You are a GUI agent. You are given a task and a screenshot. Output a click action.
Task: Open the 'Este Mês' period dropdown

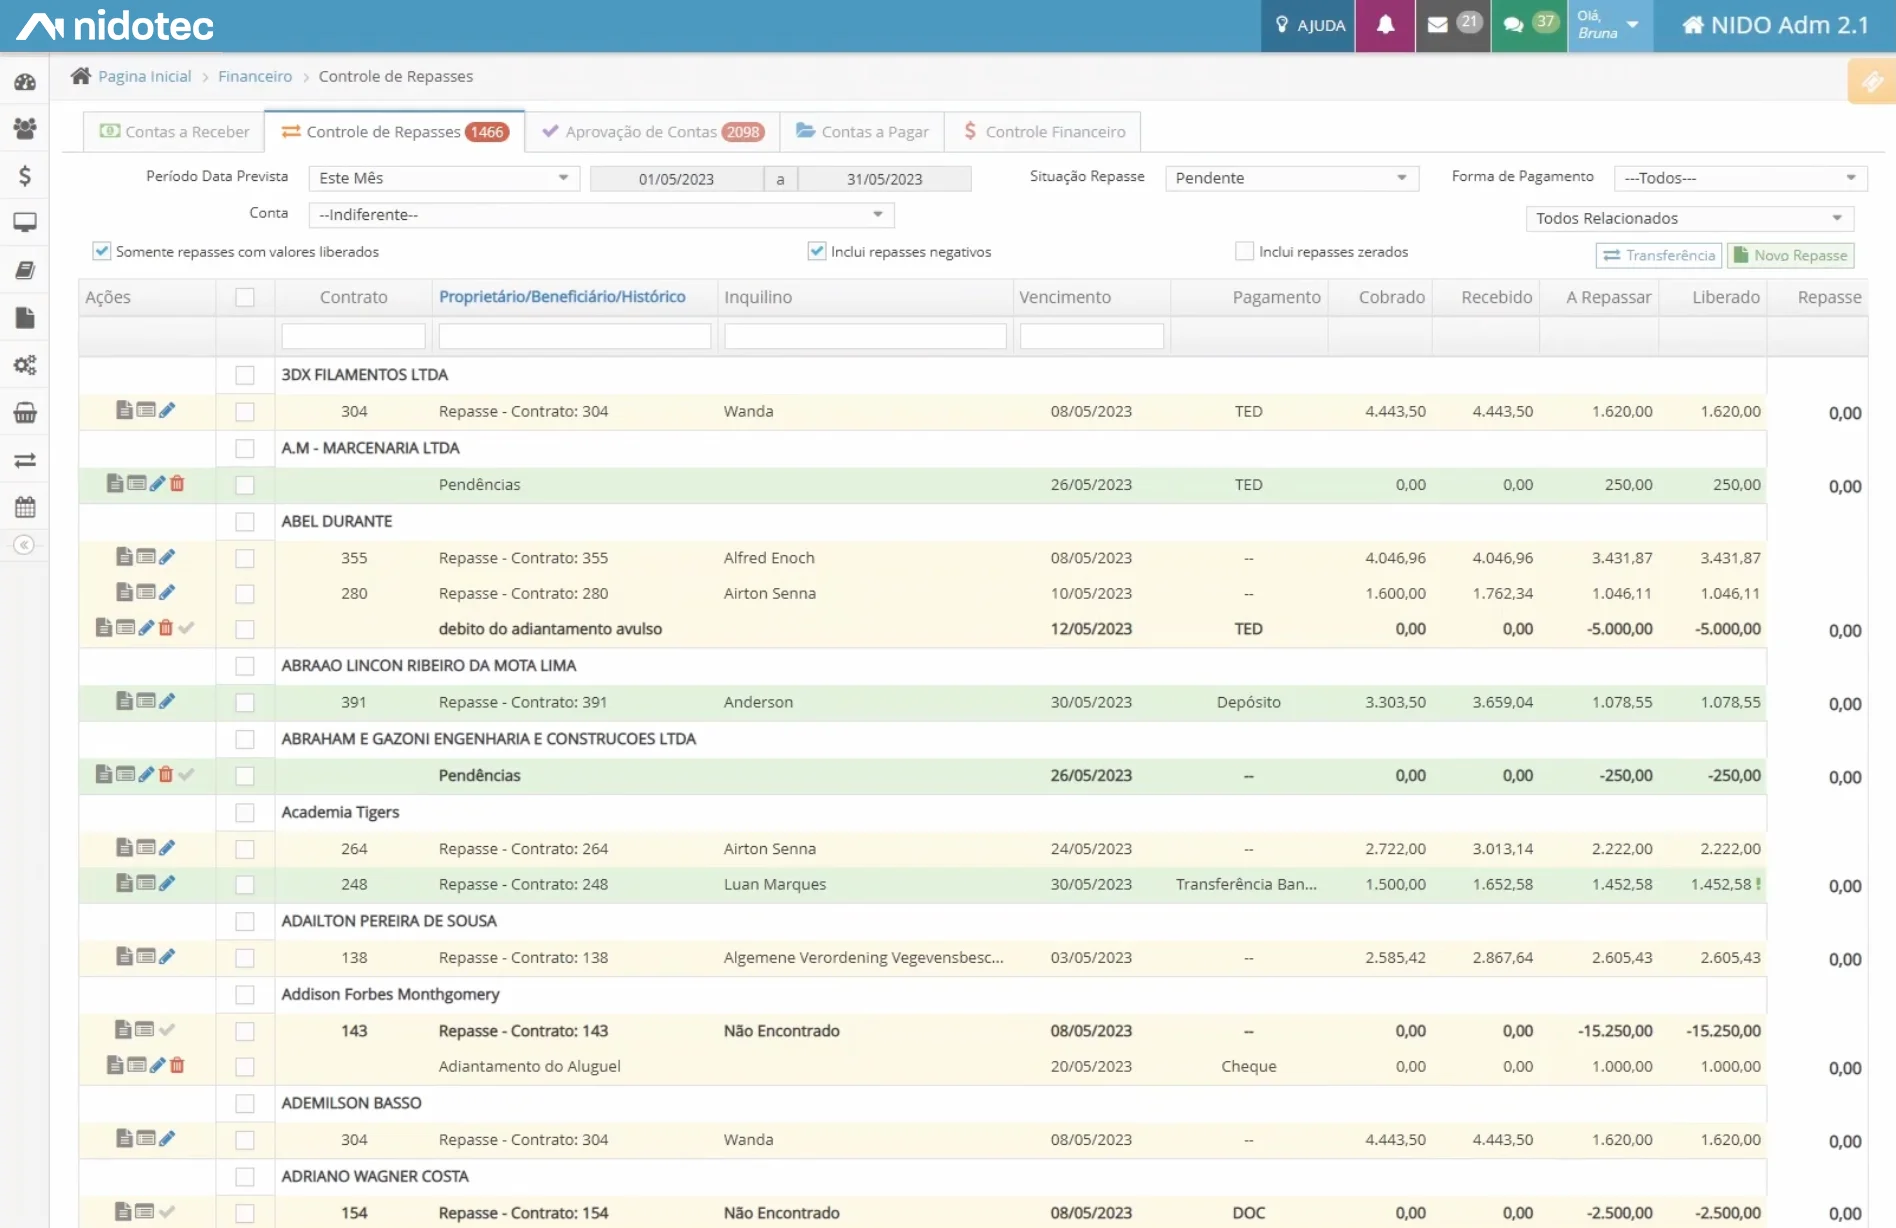[x=444, y=178]
